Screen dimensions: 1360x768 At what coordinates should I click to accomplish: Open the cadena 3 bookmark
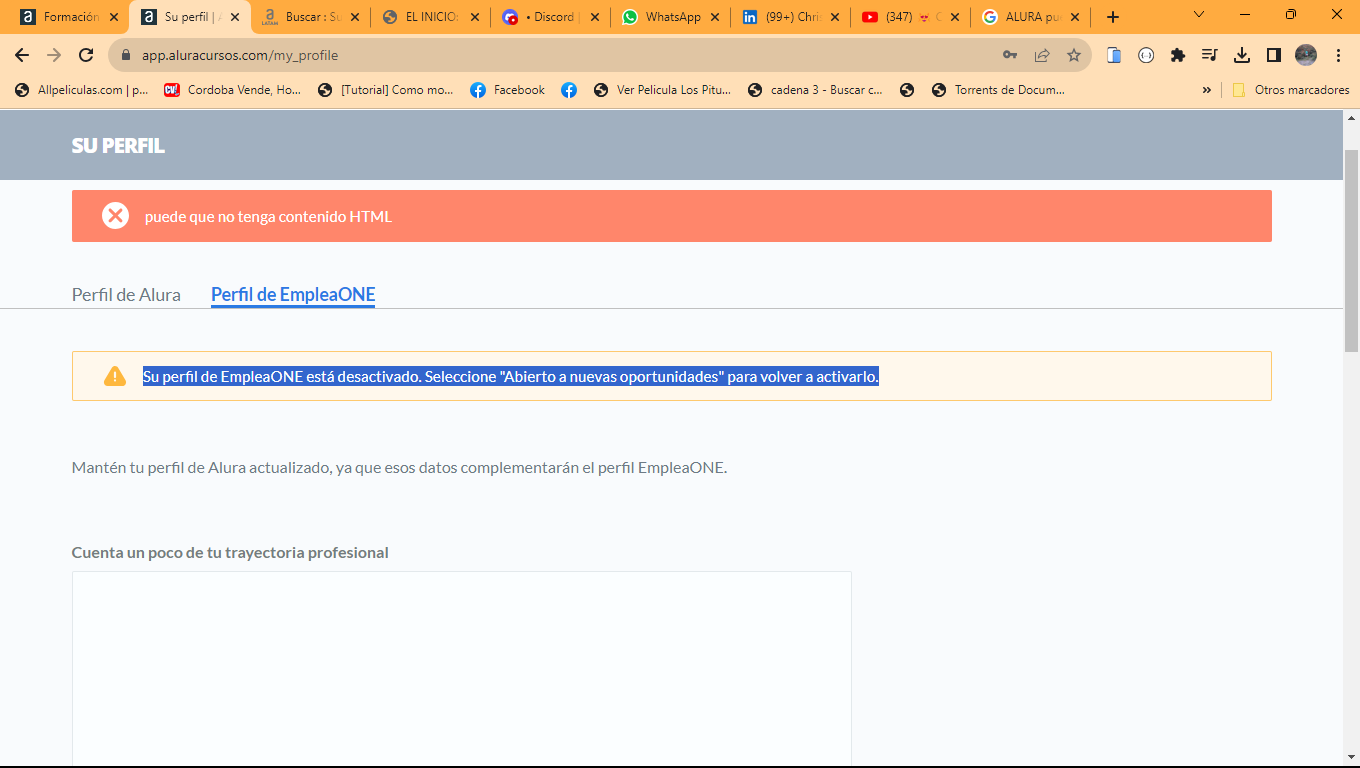point(815,90)
